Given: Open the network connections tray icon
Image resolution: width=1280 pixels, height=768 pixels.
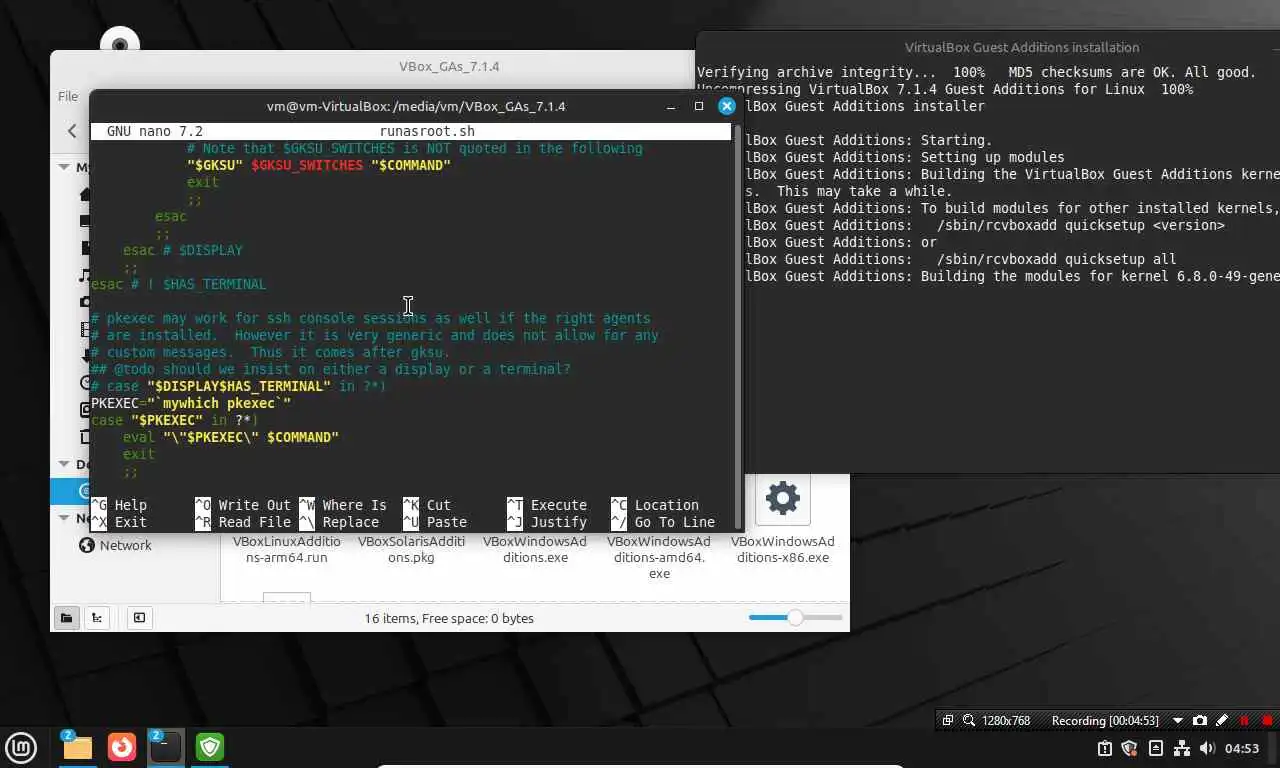Looking at the screenshot, I should tap(1182, 748).
